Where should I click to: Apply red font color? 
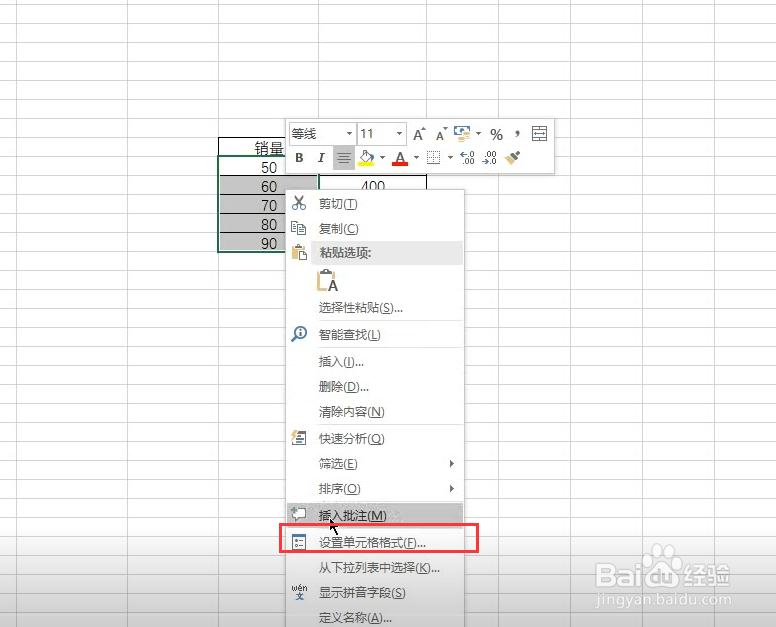pos(400,158)
